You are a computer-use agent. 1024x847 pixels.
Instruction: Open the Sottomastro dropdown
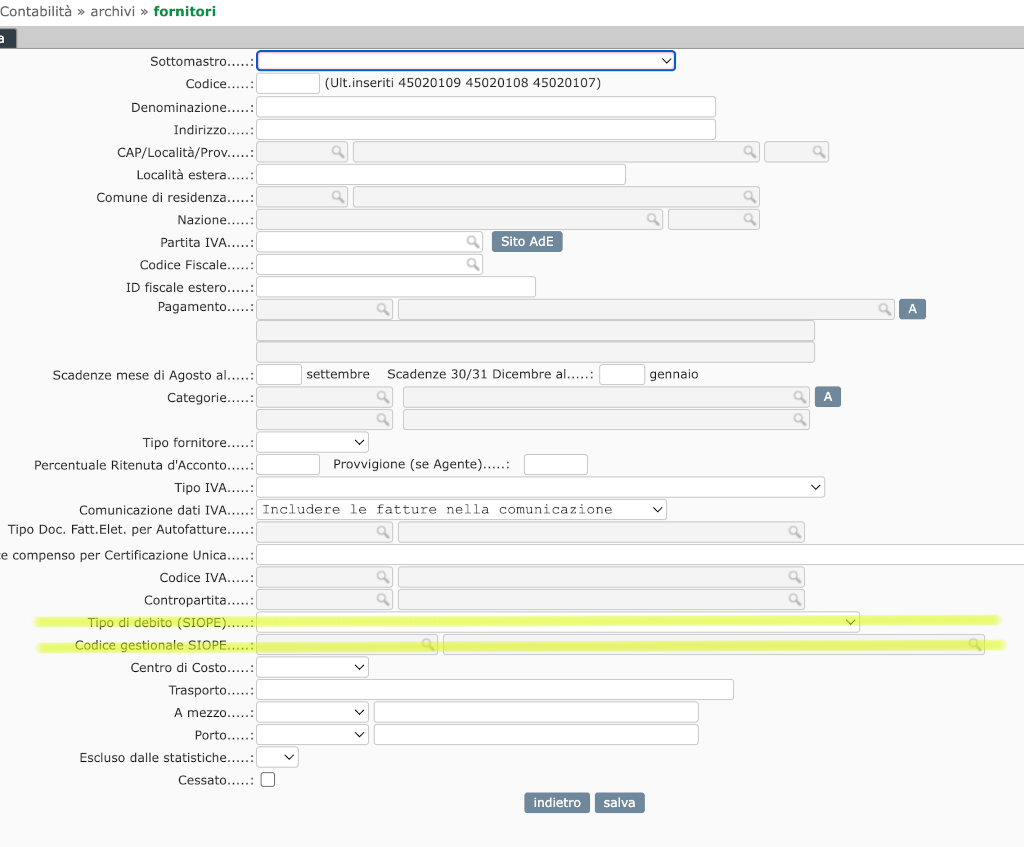point(466,61)
